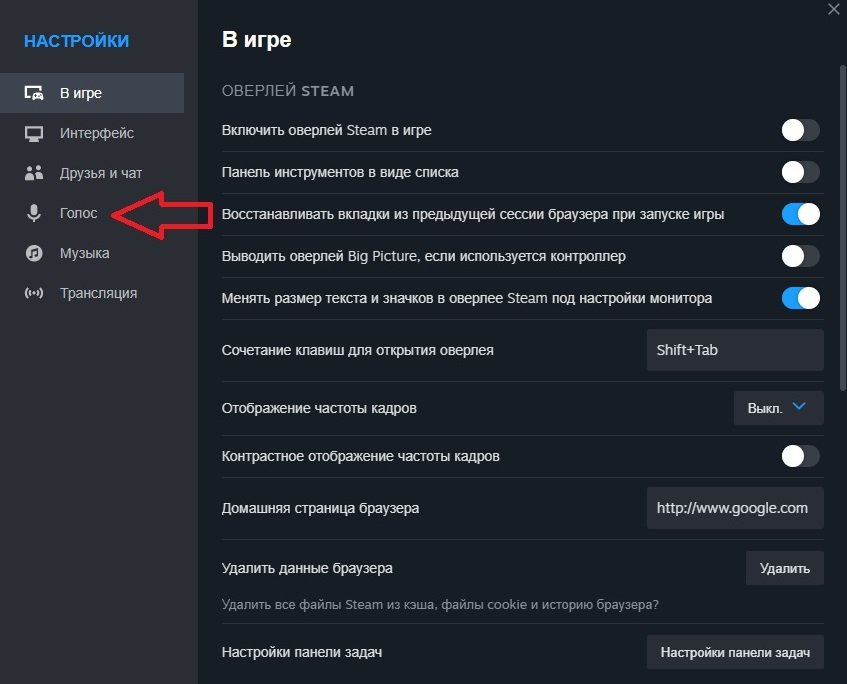Enable the Steam overlay in-game toggle

[x=800, y=130]
